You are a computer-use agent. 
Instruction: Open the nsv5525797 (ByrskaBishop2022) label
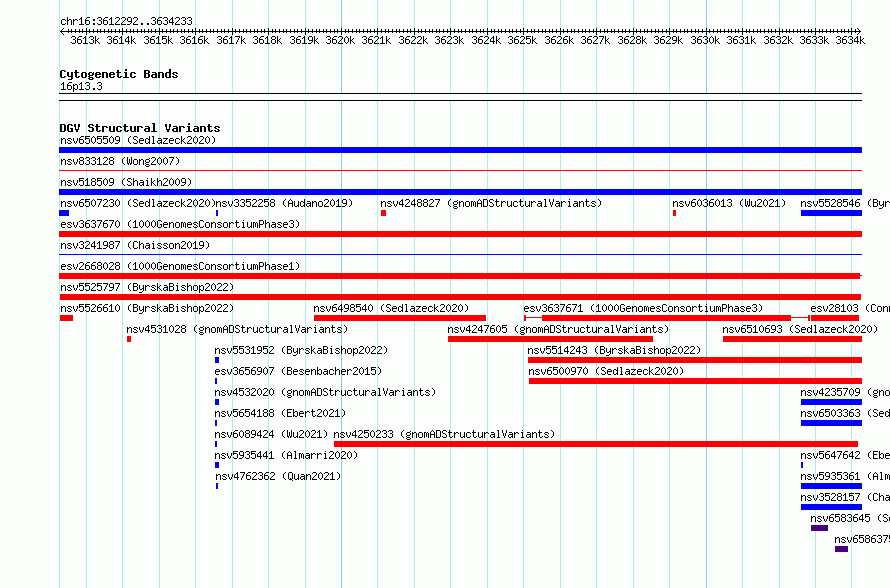[x=147, y=287]
